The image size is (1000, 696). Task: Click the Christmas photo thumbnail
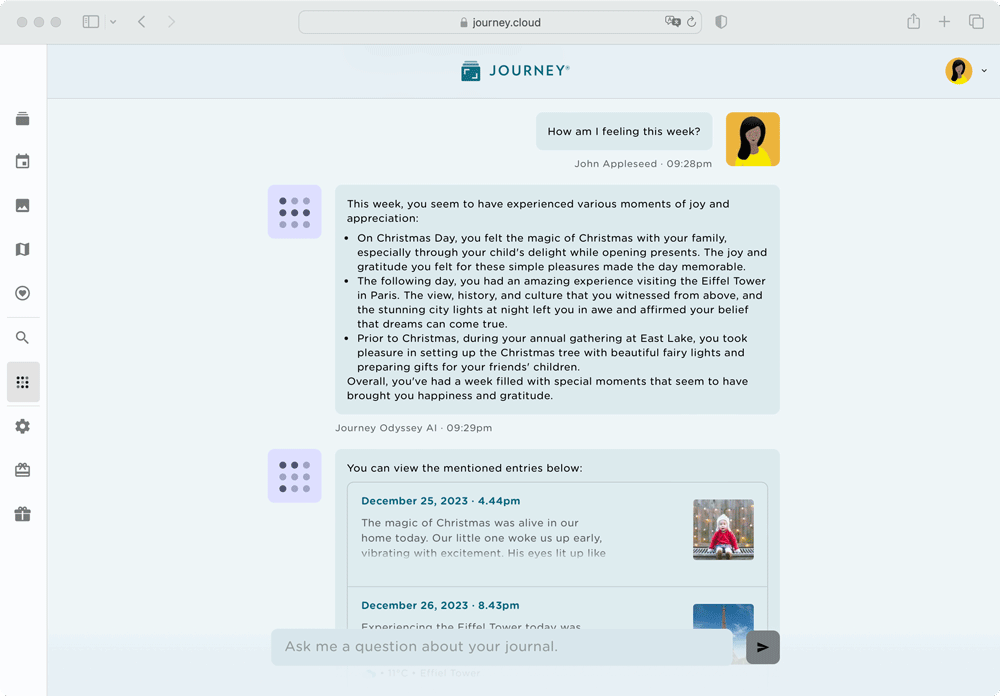[723, 530]
